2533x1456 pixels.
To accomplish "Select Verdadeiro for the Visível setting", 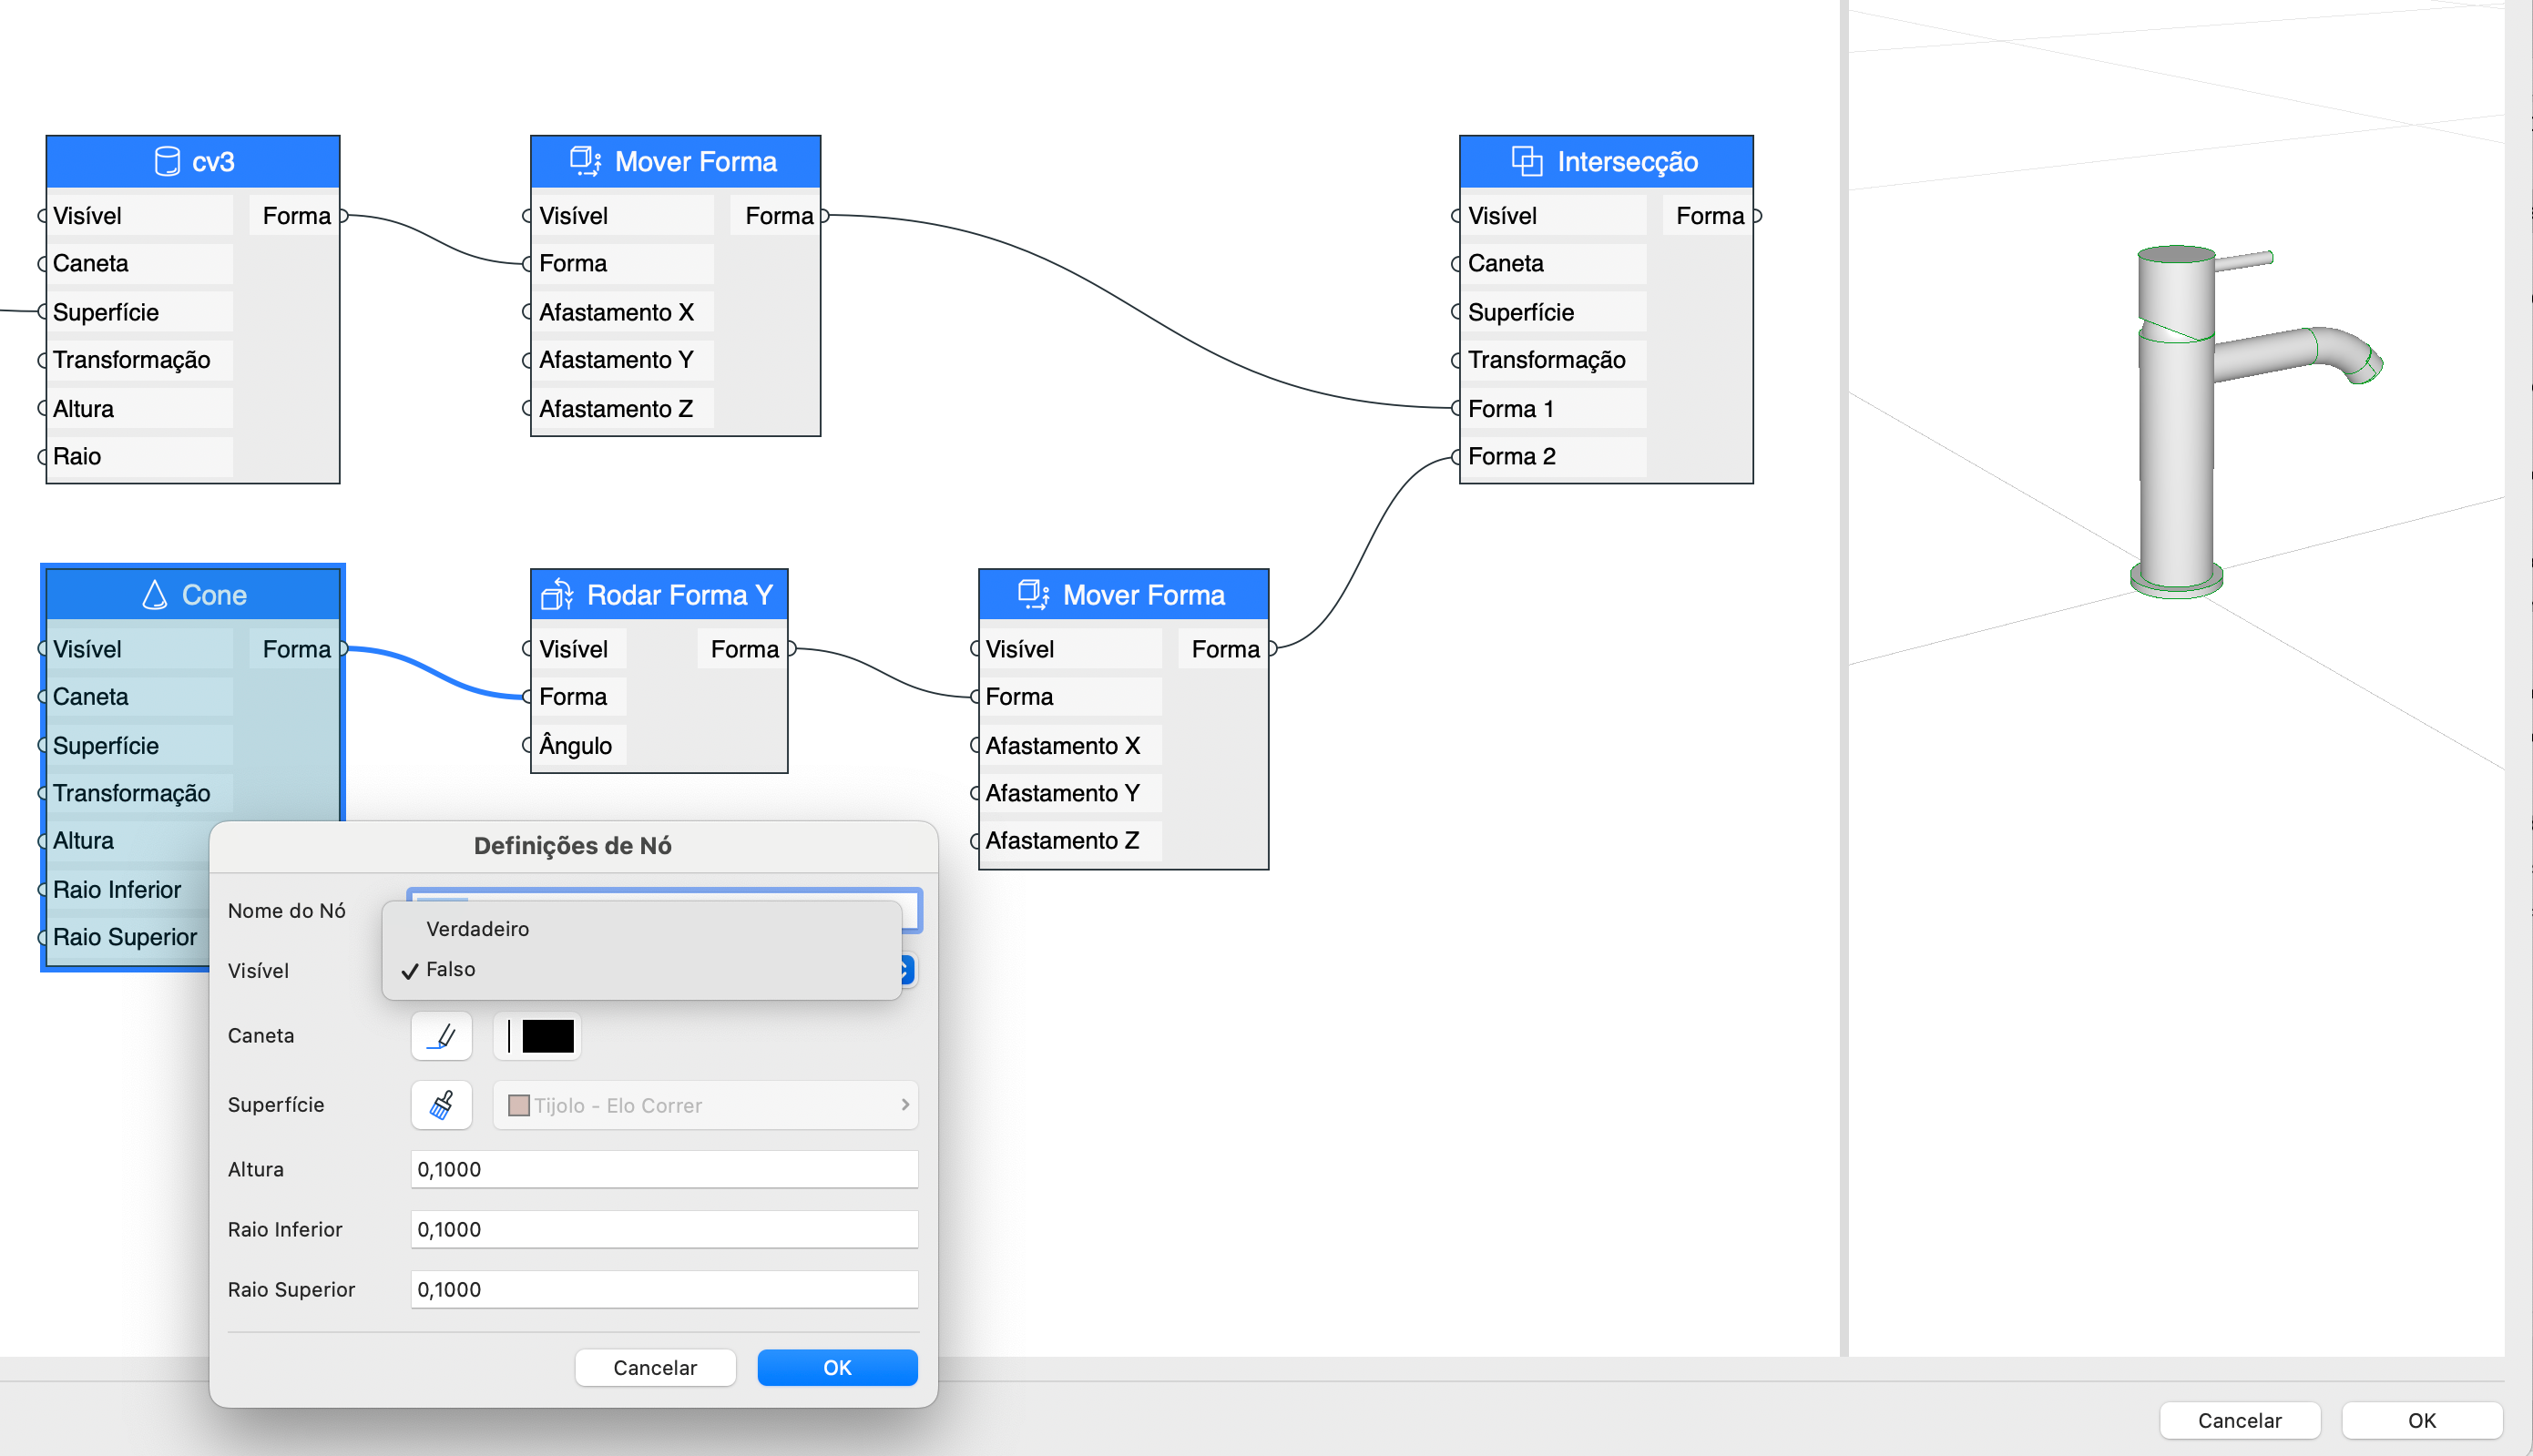I will tap(477, 928).
